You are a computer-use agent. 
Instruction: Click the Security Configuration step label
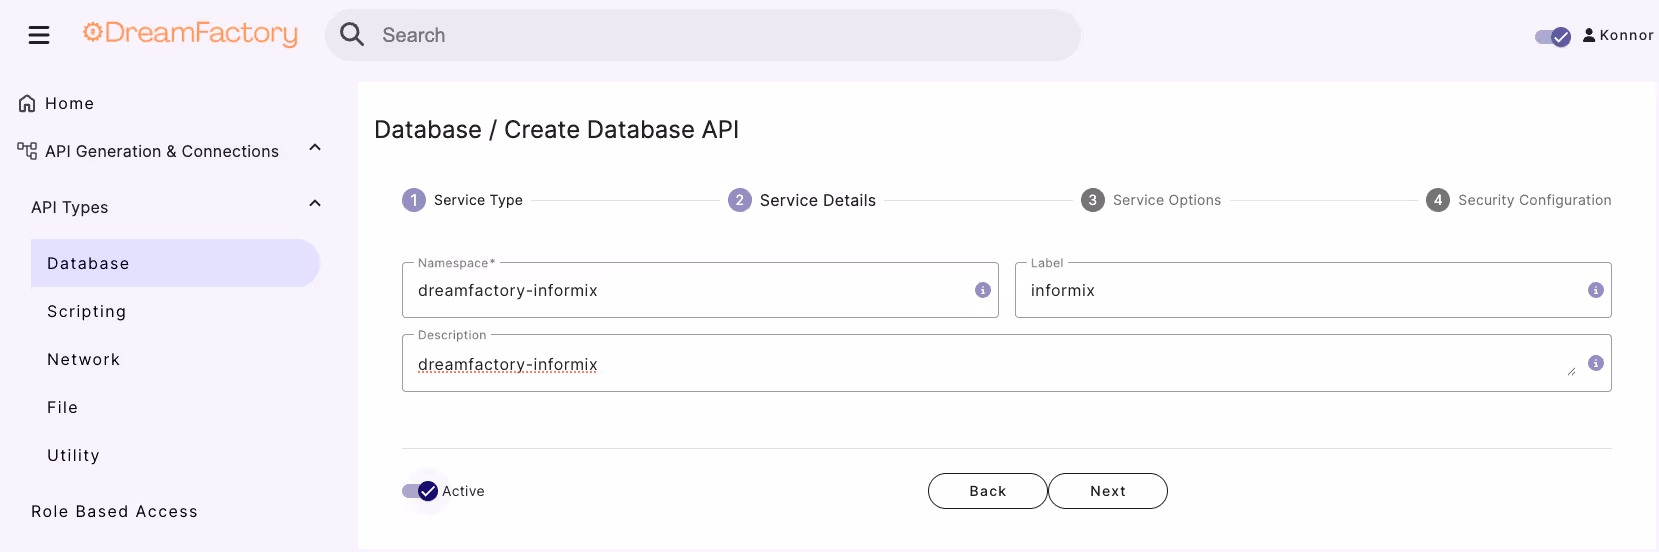click(1535, 200)
